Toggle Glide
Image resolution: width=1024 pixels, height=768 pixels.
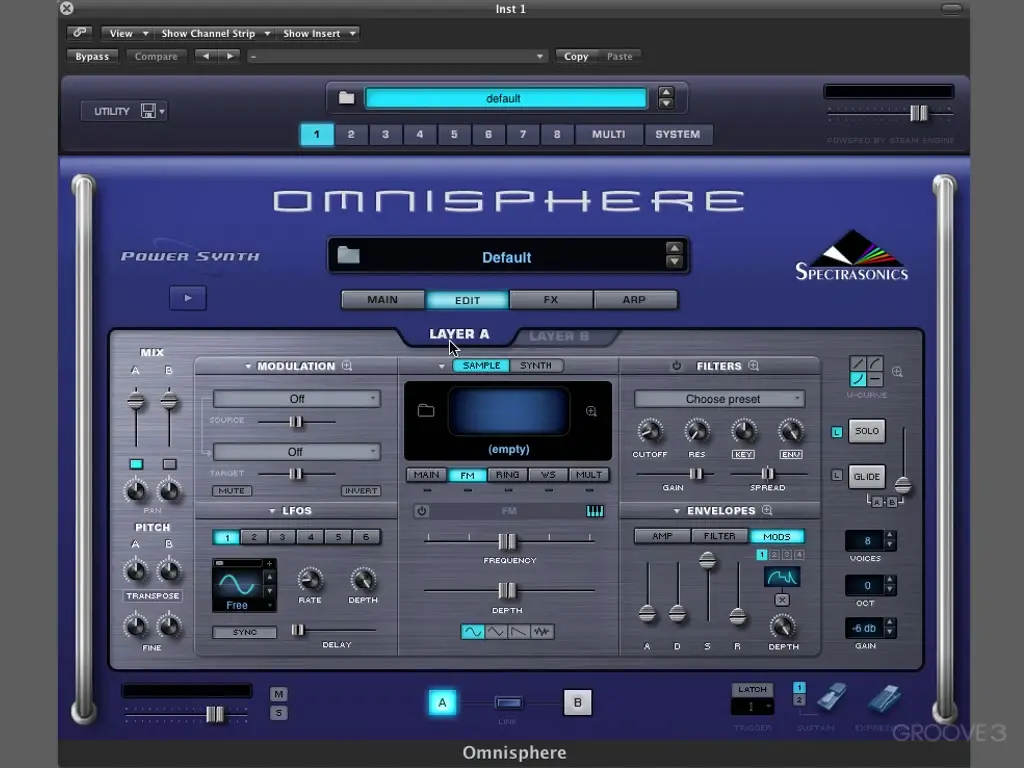[x=867, y=477]
